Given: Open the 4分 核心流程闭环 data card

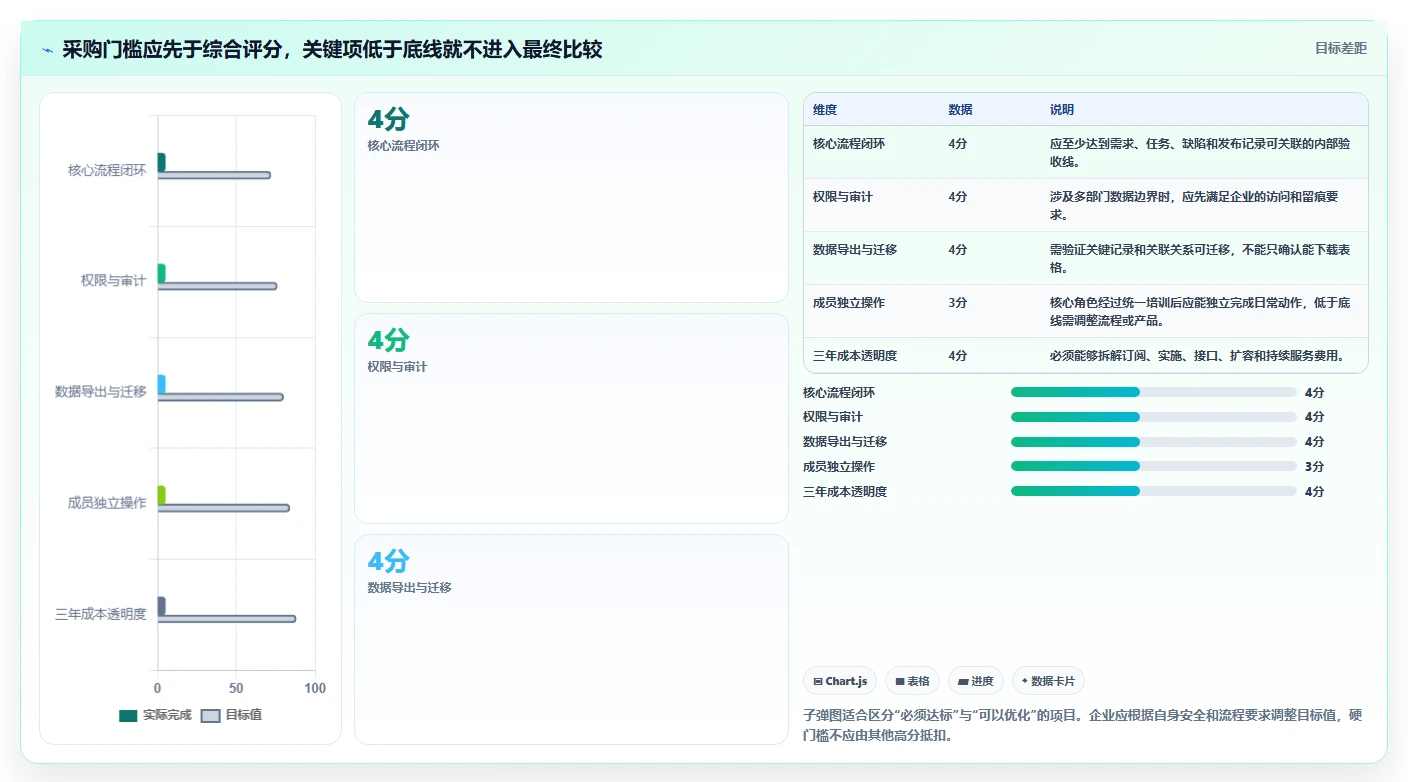Looking at the screenshot, I should (x=571, y=197).
